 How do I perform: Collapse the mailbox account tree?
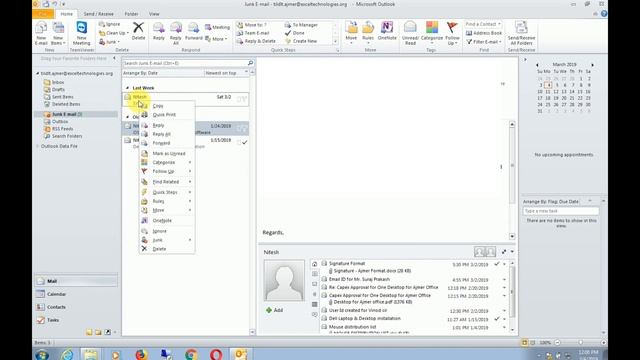pyautogui.click(x=38, y=73)
